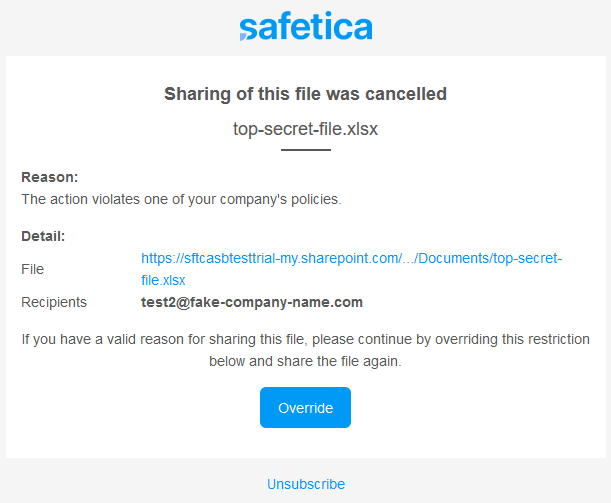Screen dimensions: 611x503
Task: Click the stylized "s" in the Safetica logo
Action: point(249,29)
